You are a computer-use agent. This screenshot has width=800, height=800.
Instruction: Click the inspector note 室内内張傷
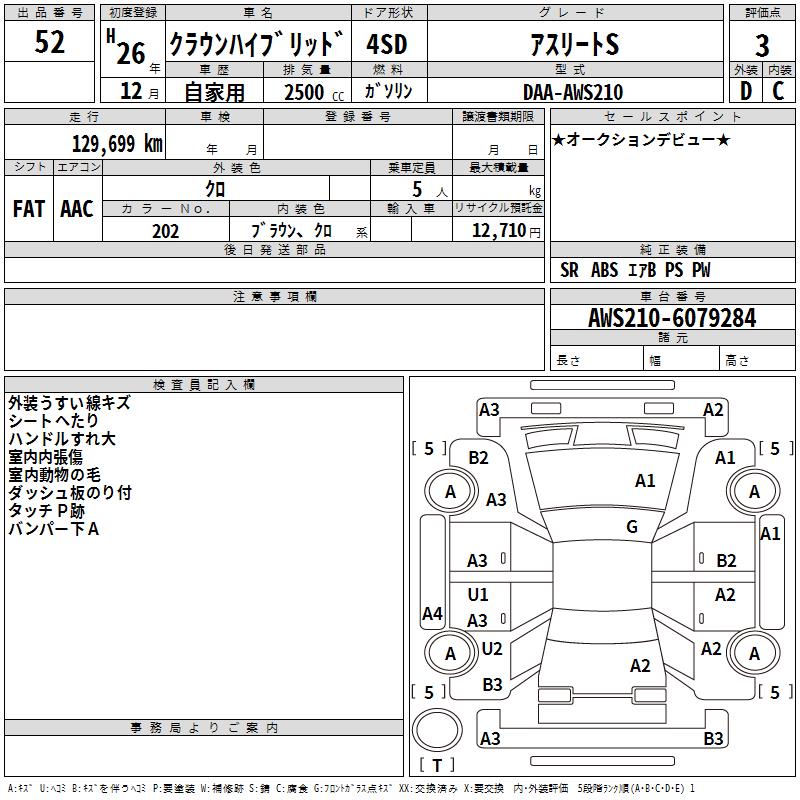[45, 457]
